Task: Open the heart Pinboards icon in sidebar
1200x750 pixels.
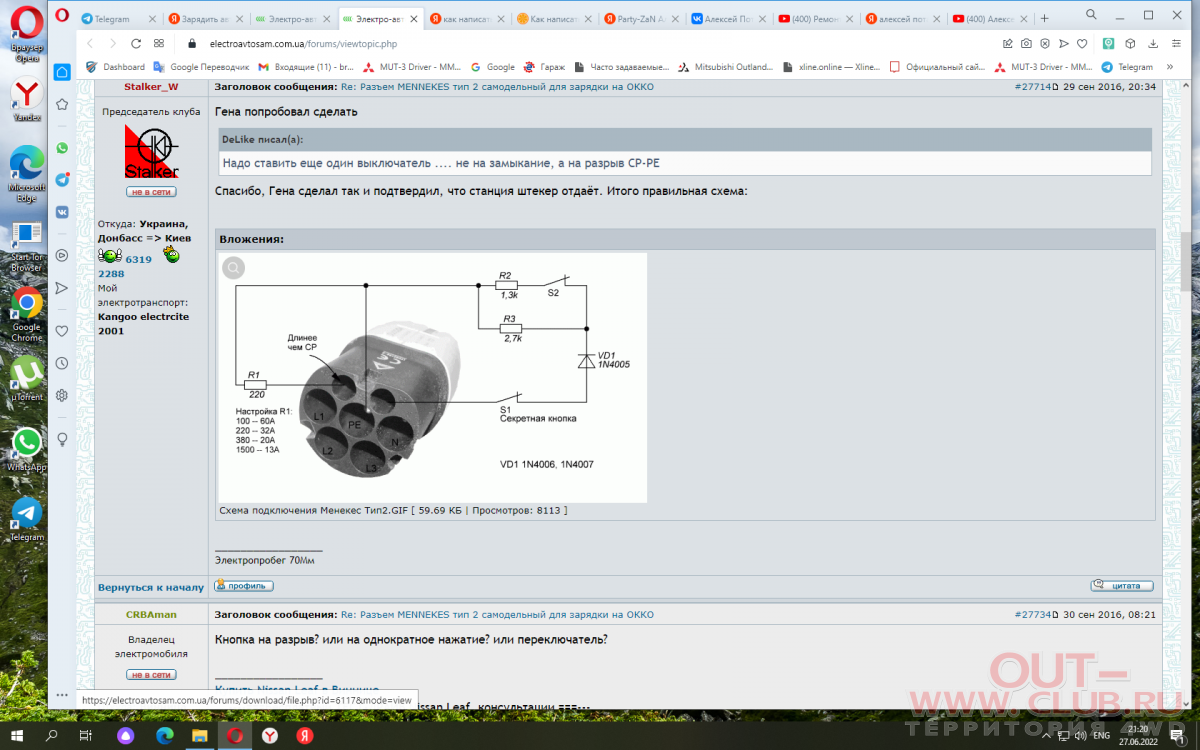Action: [x=62, y=331]
